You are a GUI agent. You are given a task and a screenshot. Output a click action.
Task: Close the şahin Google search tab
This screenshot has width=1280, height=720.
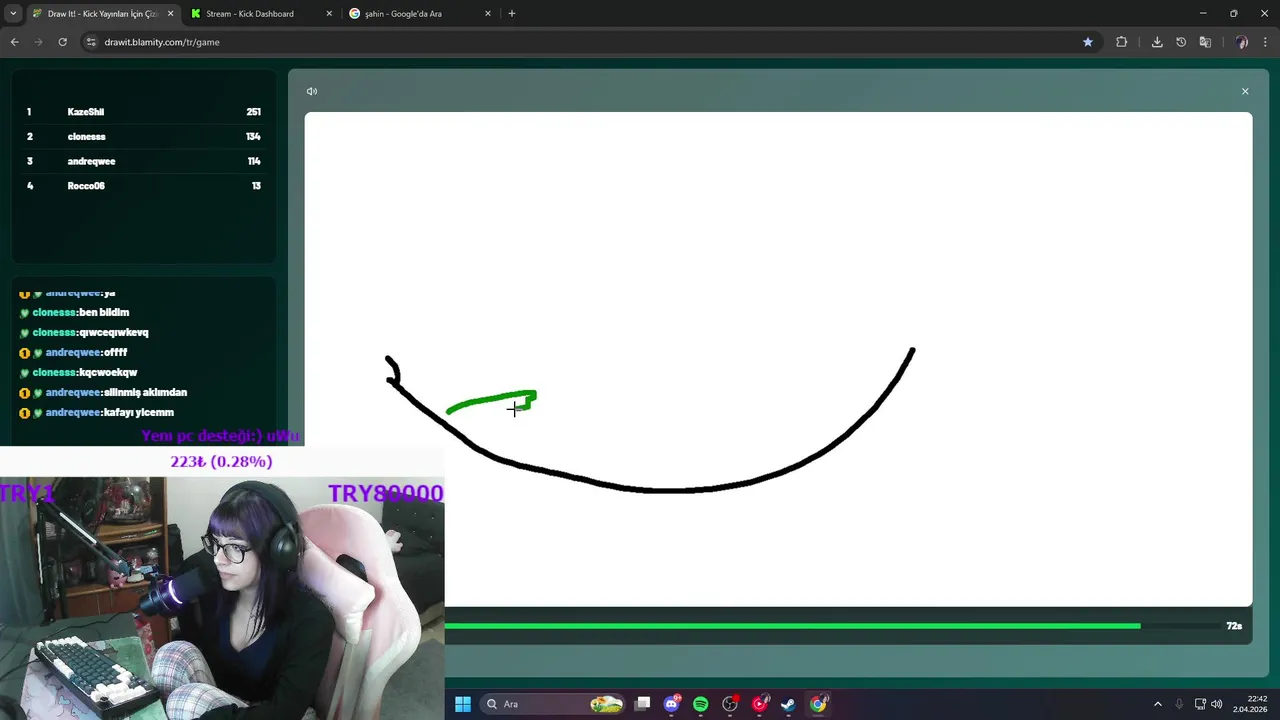(488, 14)
